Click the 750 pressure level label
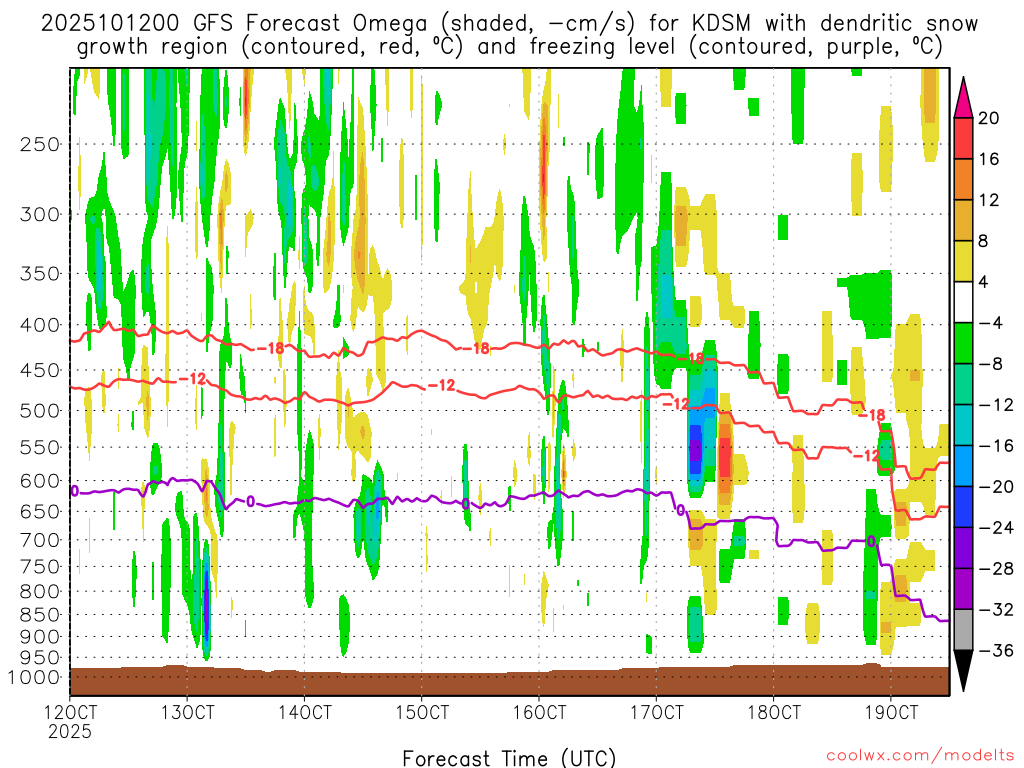The height and width of the screenshot is (768, 1024). click(x=40, y=567)
